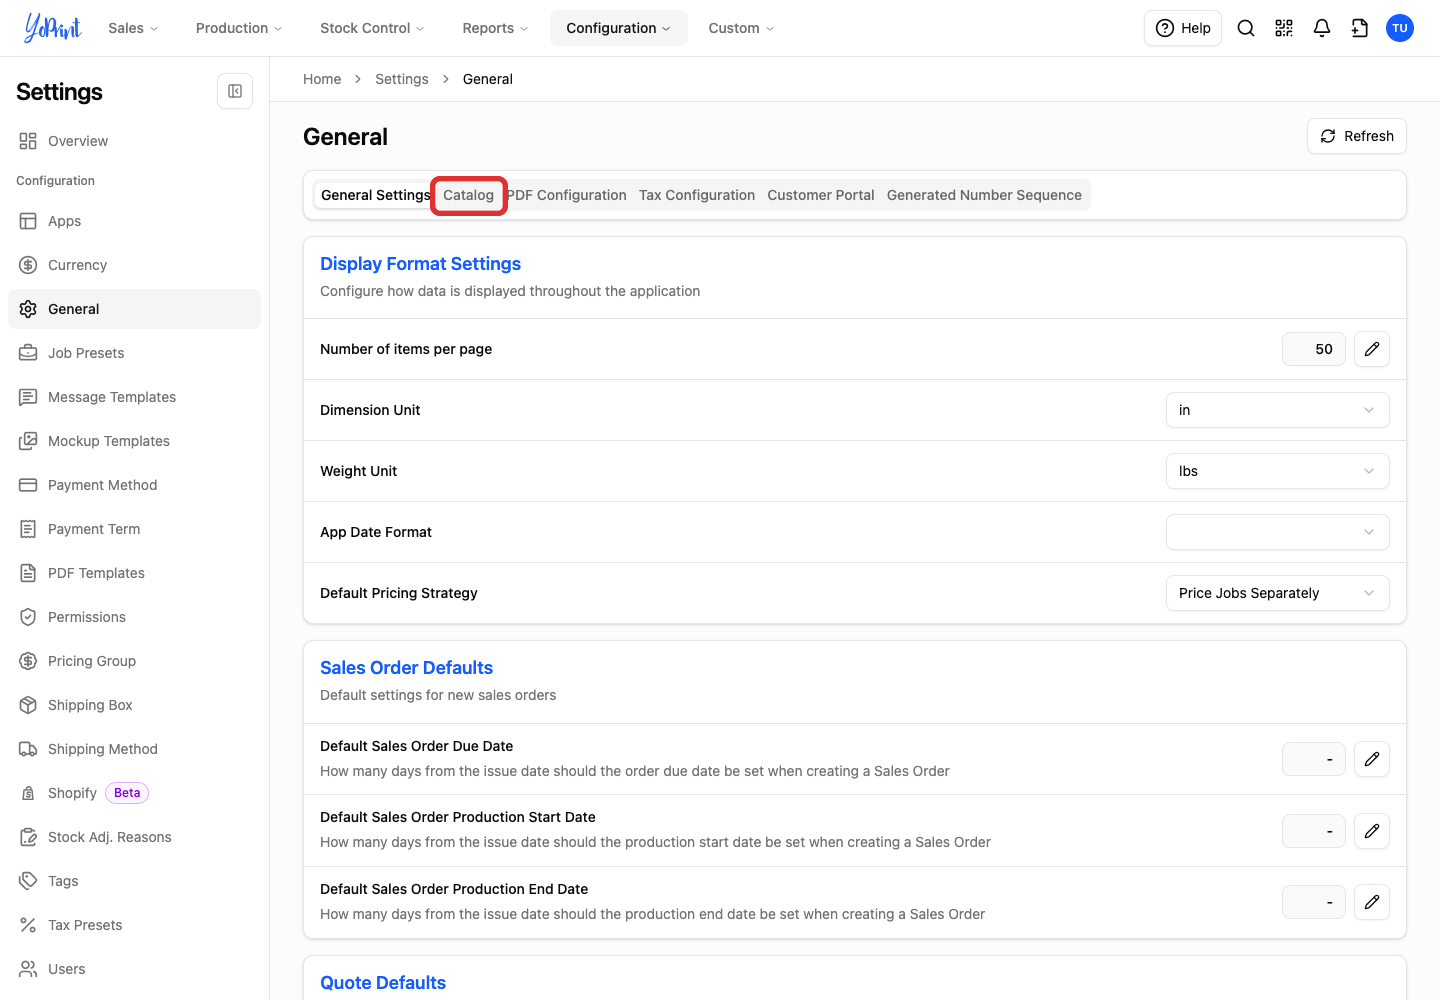Go to Settings breadcrumb link
Viewport: 1440px width, 1000px height.
402,79
